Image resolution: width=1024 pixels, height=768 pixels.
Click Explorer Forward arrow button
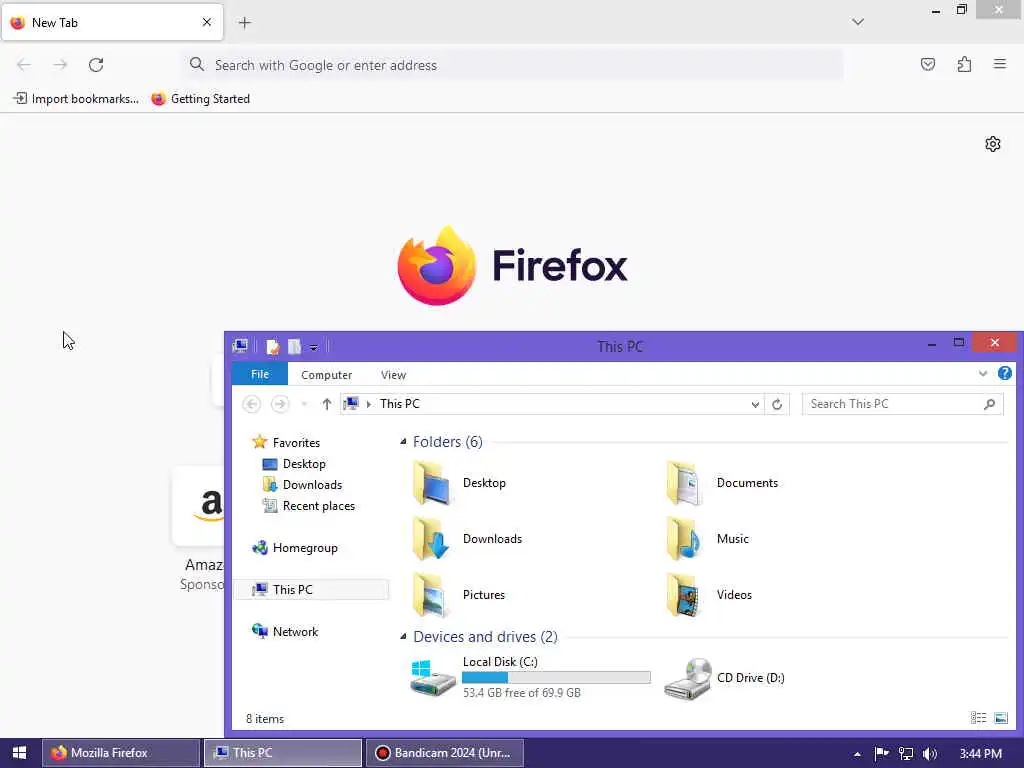(280, 404)
